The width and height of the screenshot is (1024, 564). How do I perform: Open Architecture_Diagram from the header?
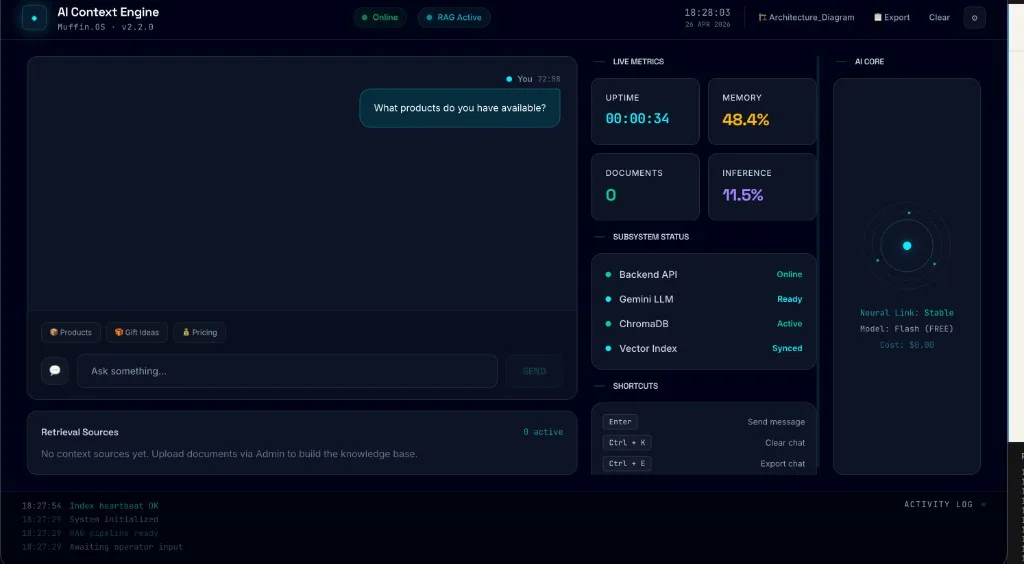click(x=806, y=18)
